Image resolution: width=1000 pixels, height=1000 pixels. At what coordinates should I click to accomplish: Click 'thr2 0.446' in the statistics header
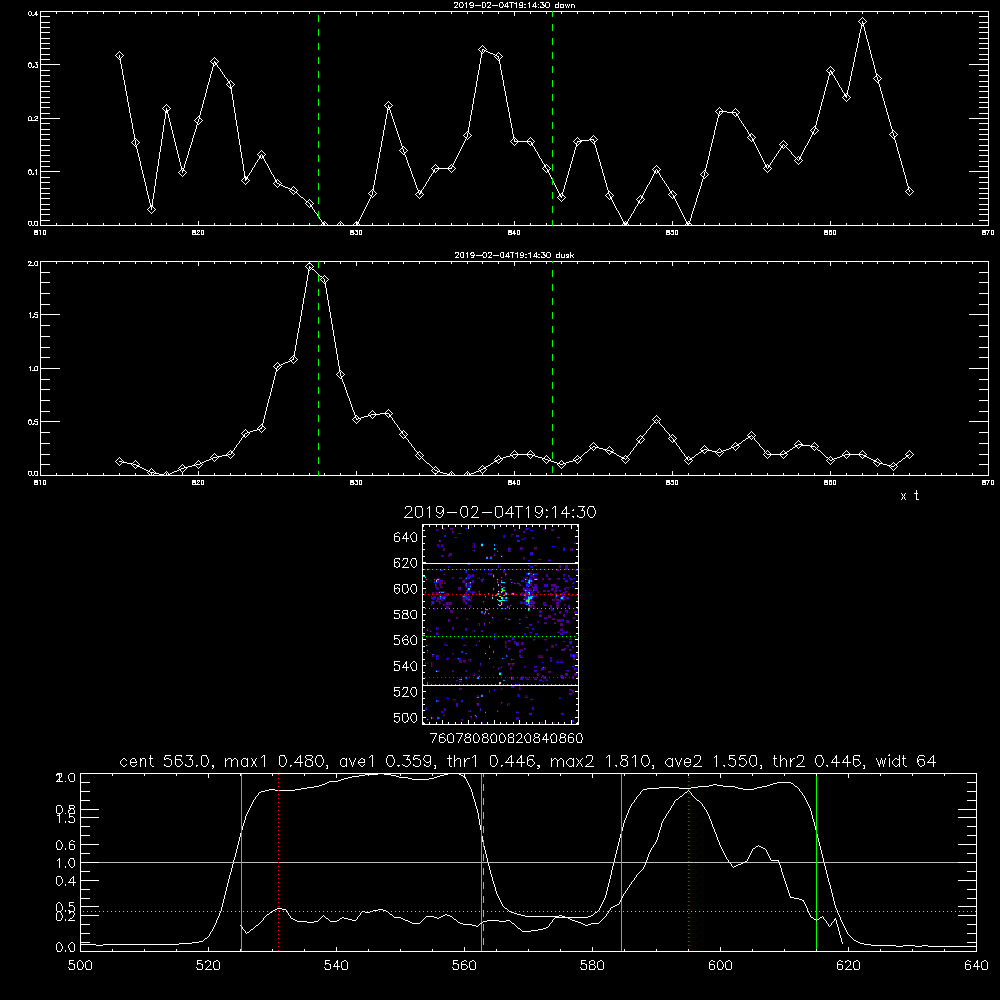(817, 761)
